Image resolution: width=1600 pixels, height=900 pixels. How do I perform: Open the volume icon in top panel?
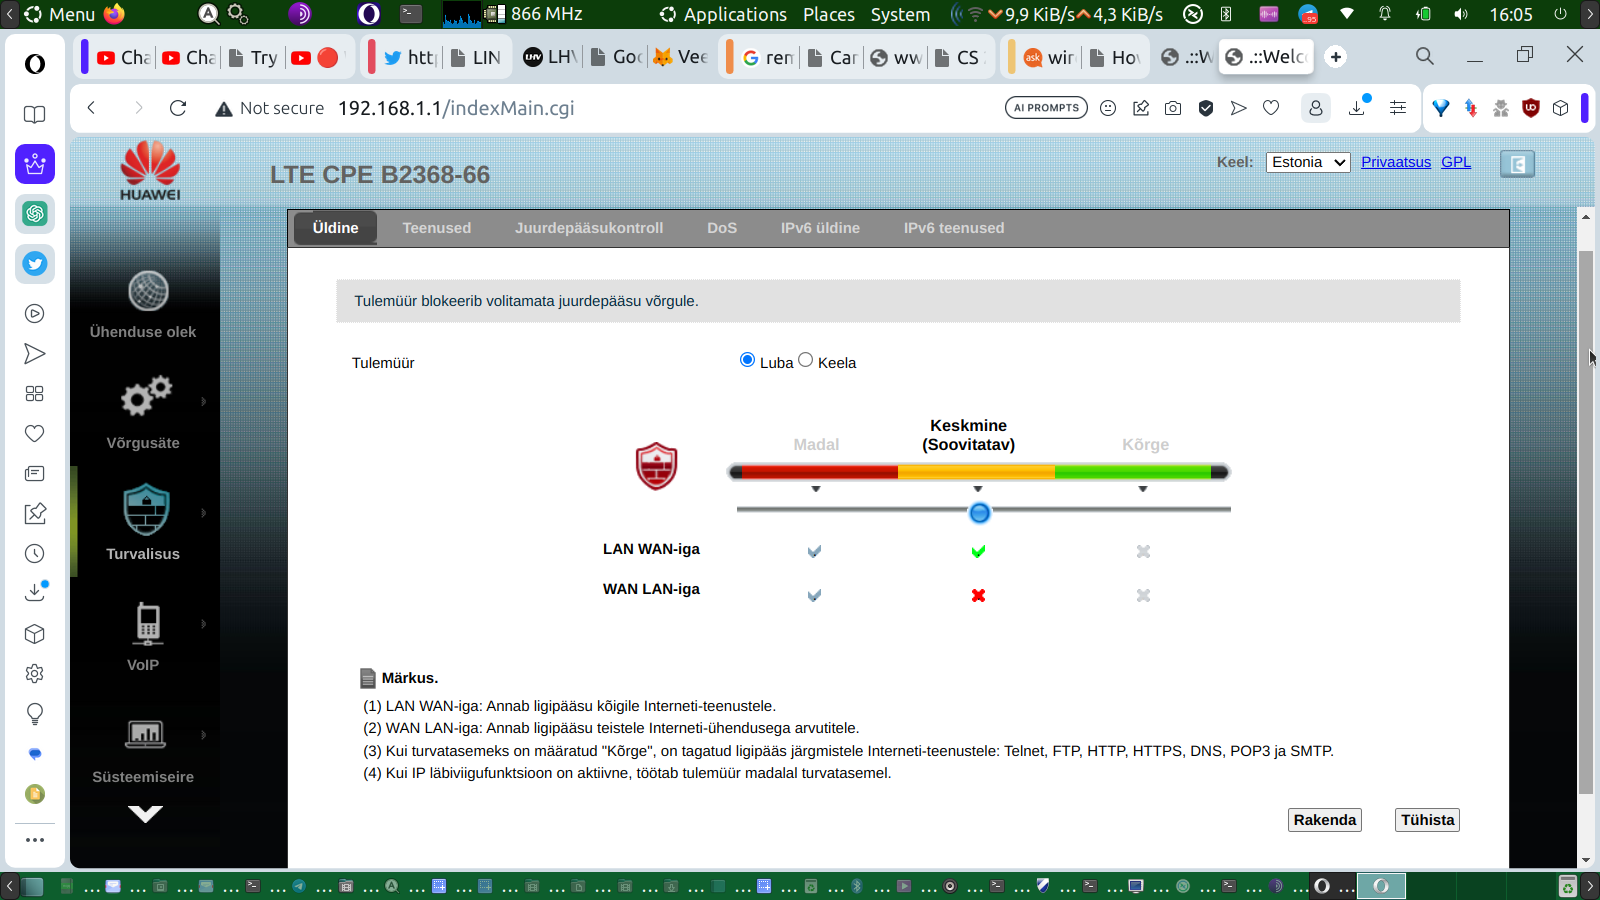[x=1461, y=14]
